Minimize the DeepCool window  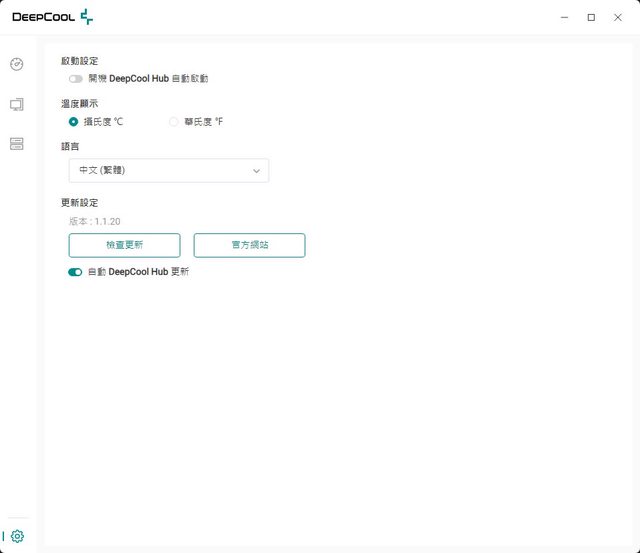click(565, 17)
